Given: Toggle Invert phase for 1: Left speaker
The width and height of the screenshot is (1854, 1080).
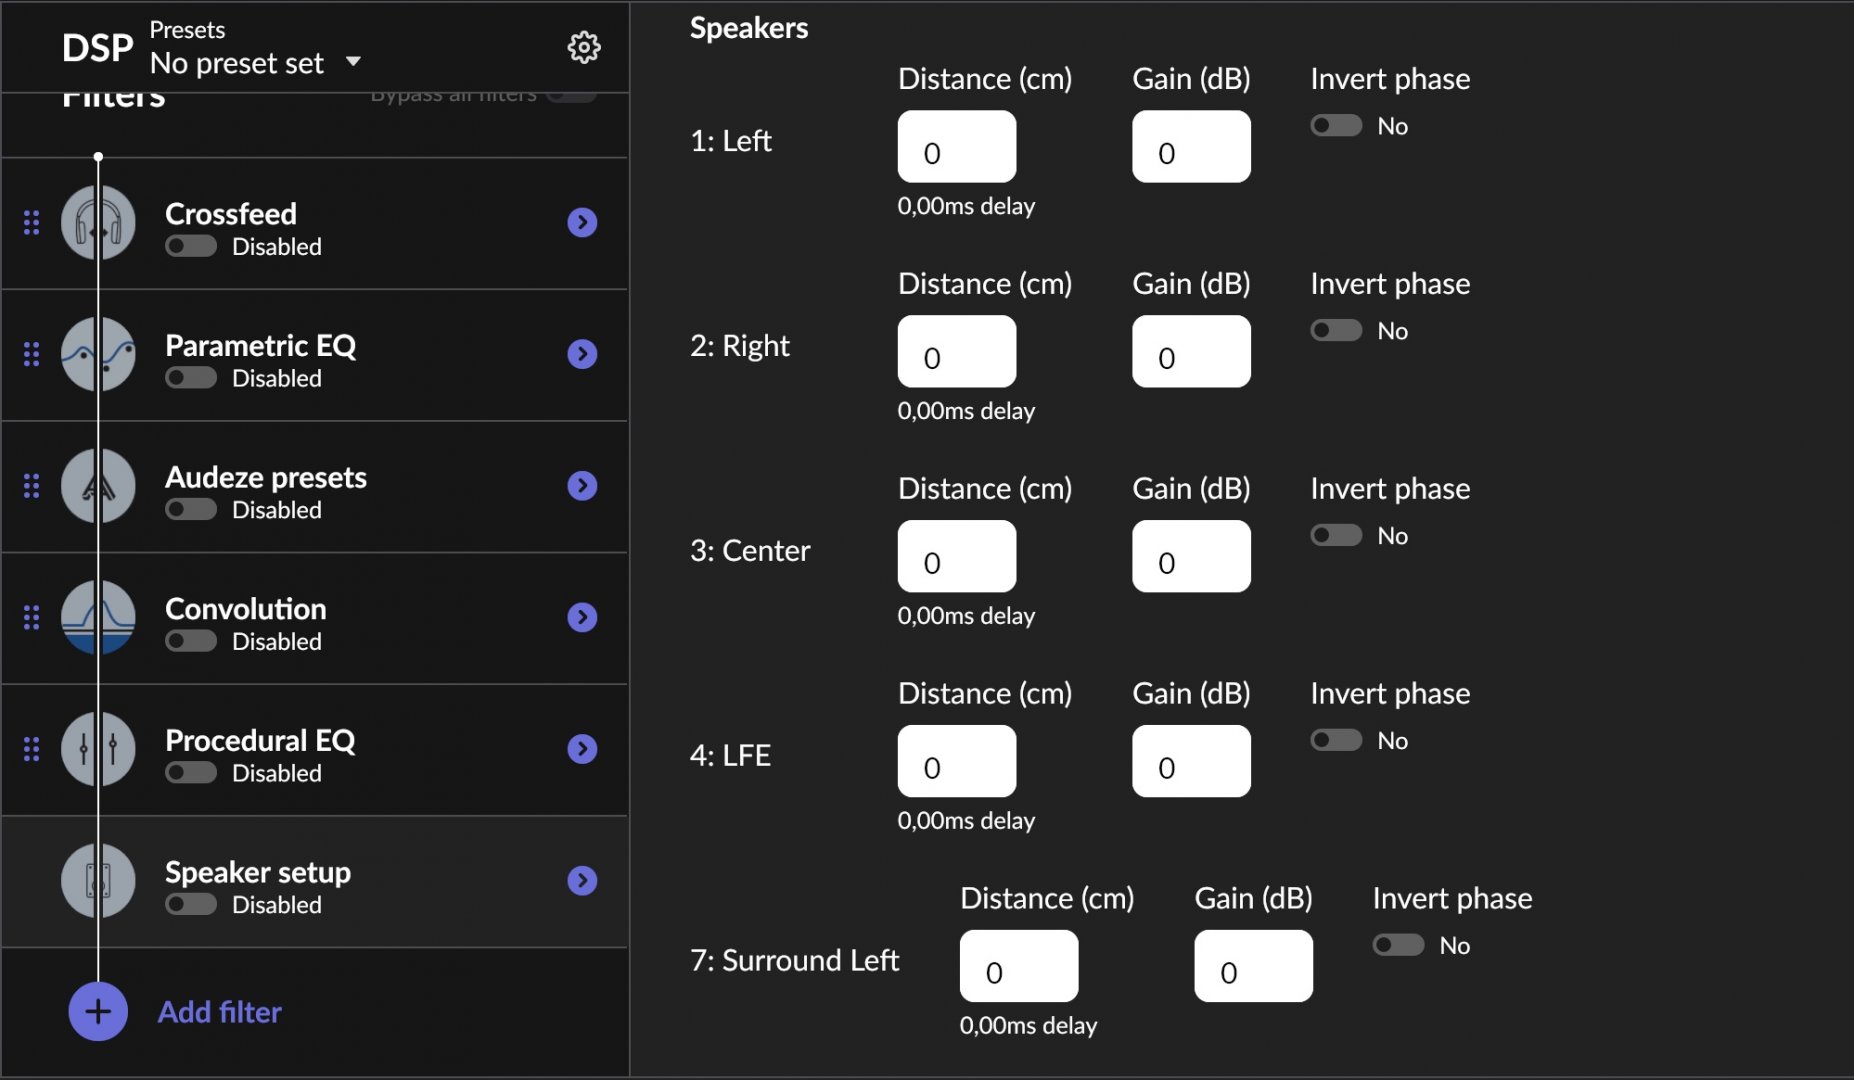Looking at the screenshot, I should [x=1337, y=126].
